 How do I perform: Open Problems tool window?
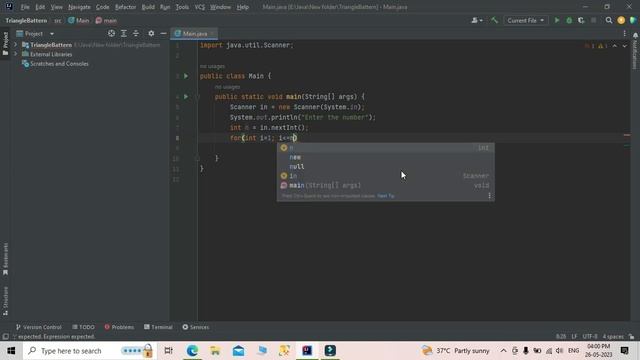[119, 327]
